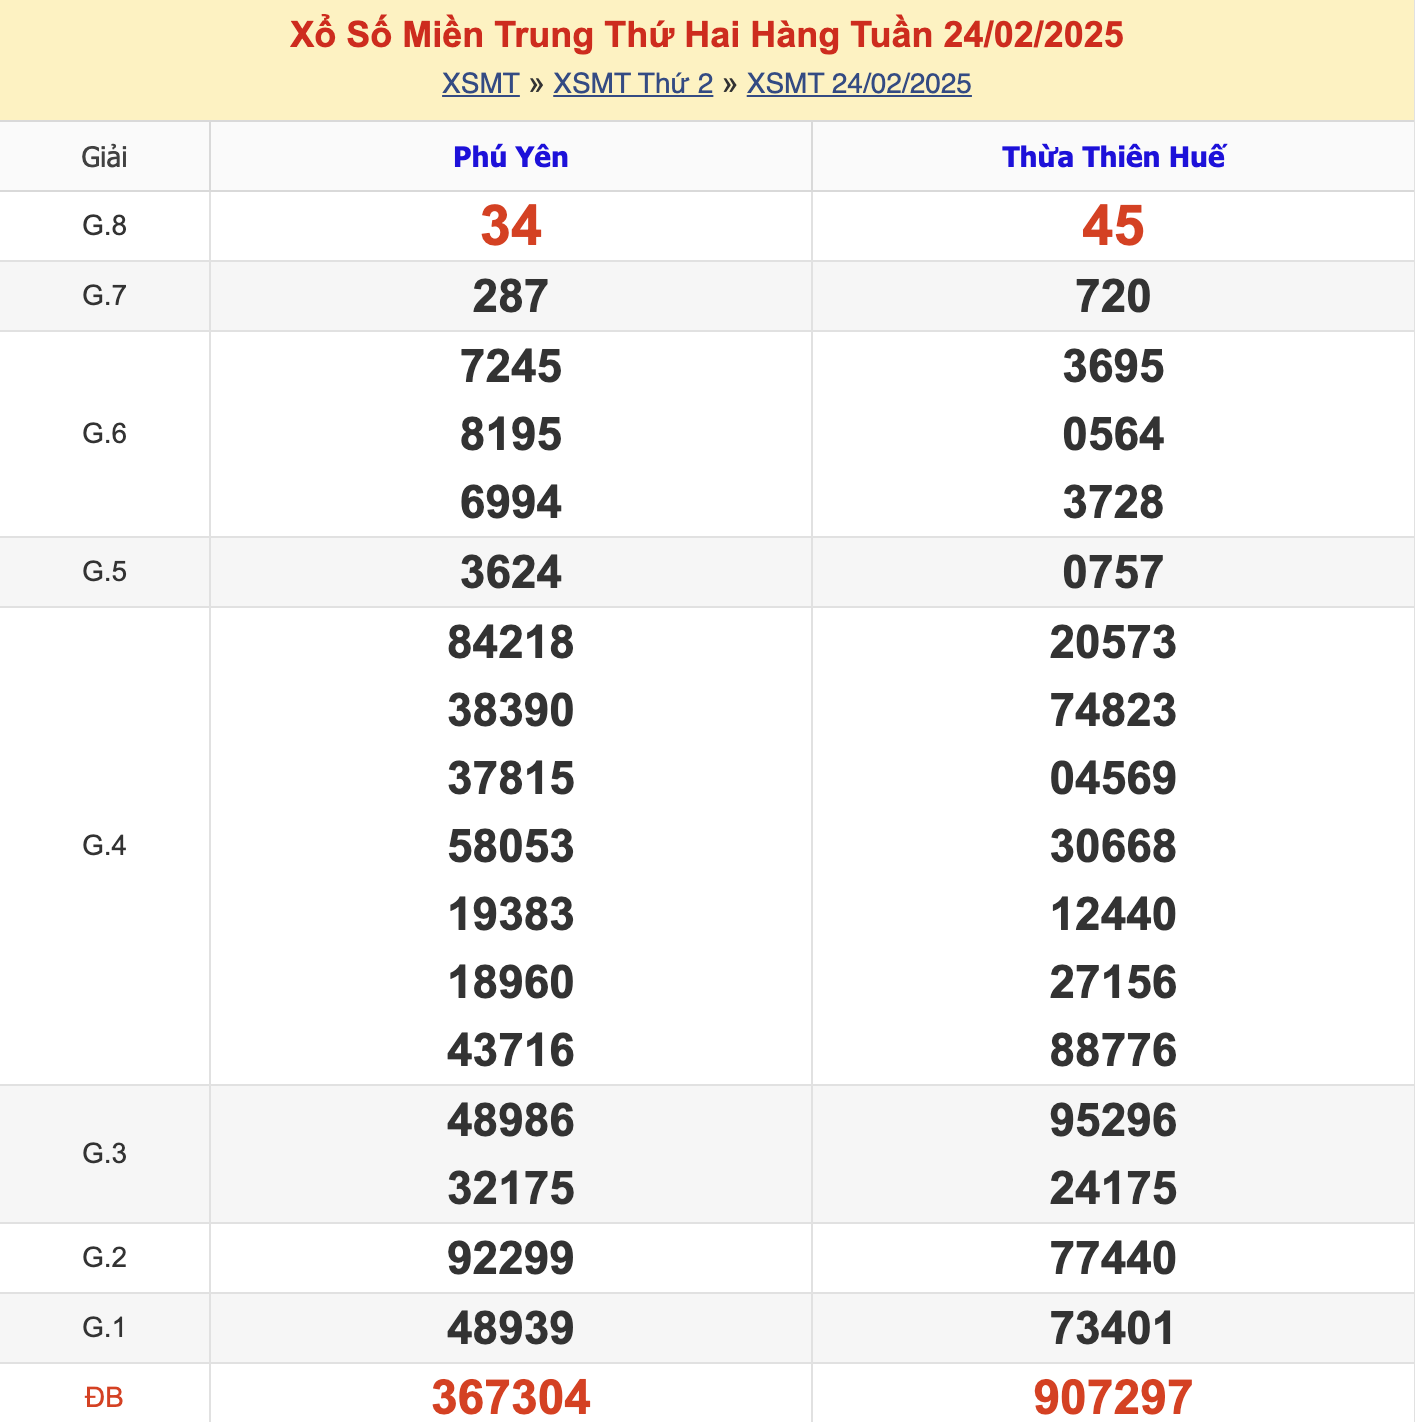Image resolution: width=1415 pixels, height=1422 pixels.
Task: Click the number 30668
Action: (1113, 846)
